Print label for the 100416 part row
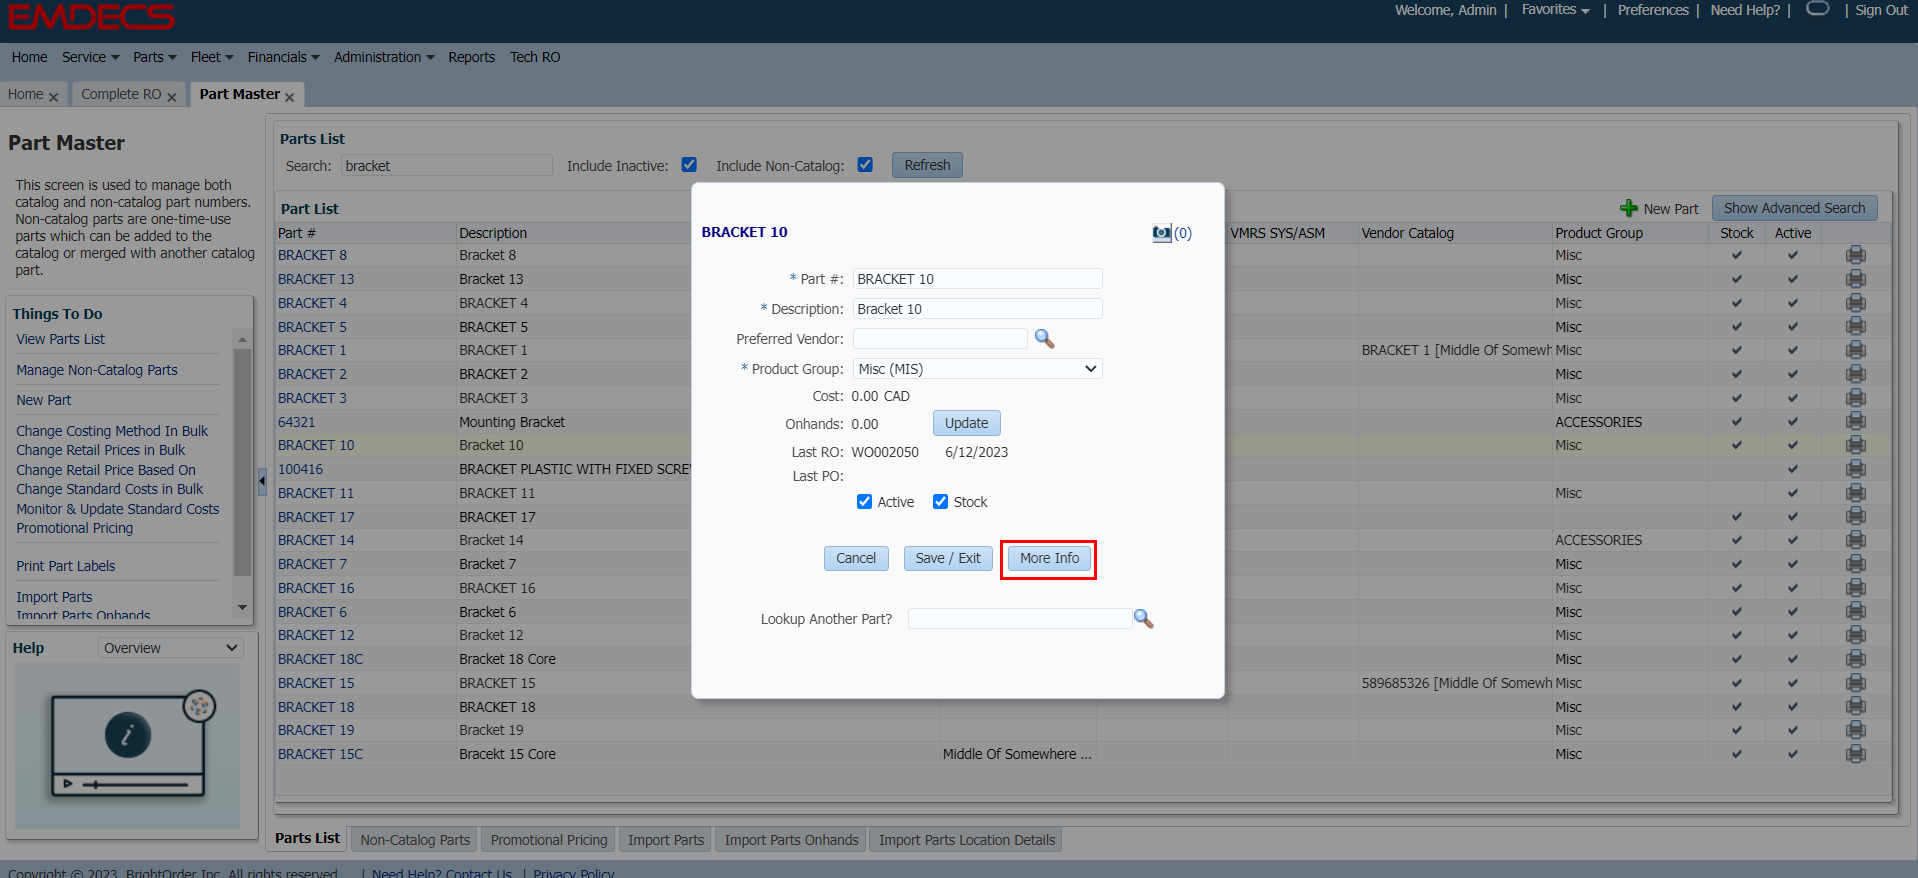 pos(1856,469)
